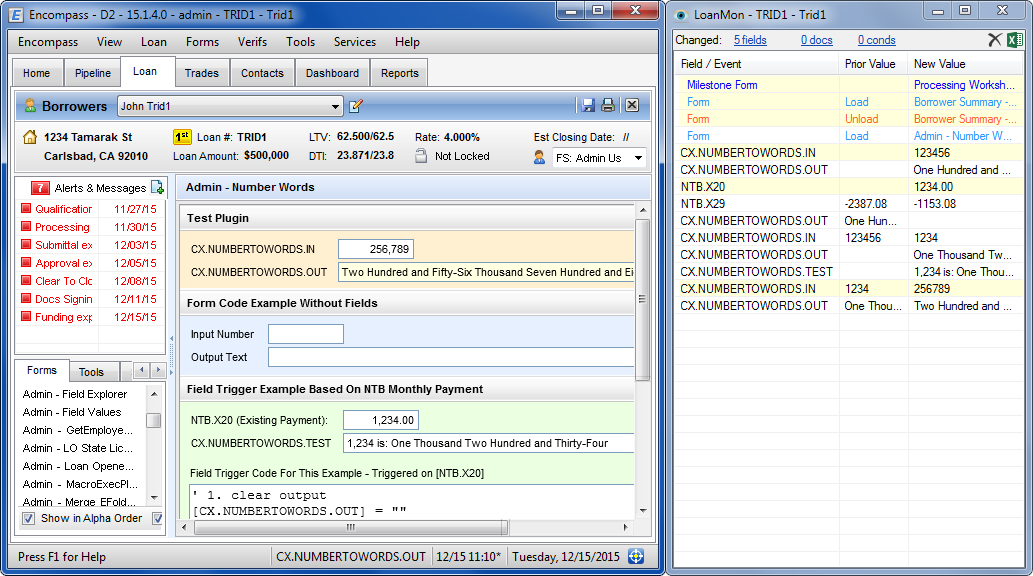Screen dimensions: 1033x576
Task: Click the Encompass E icon in the title bar
Action: click(16, 14)
